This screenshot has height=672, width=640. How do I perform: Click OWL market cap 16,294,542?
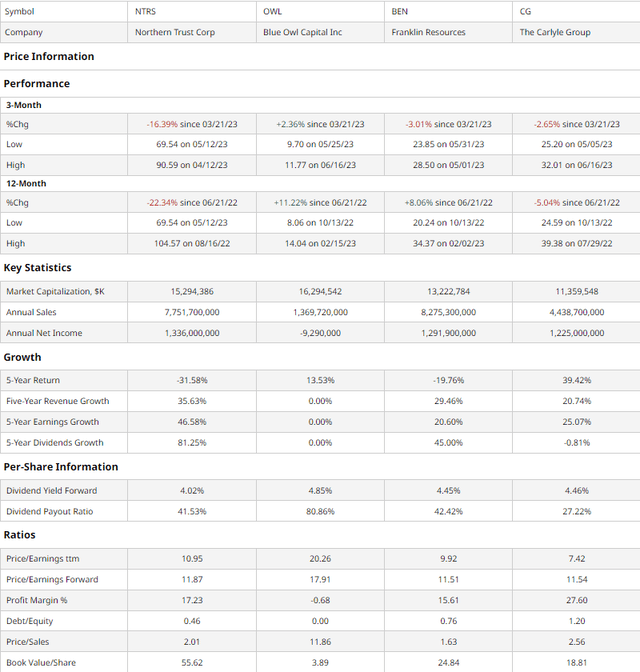[x=320, y=291]
